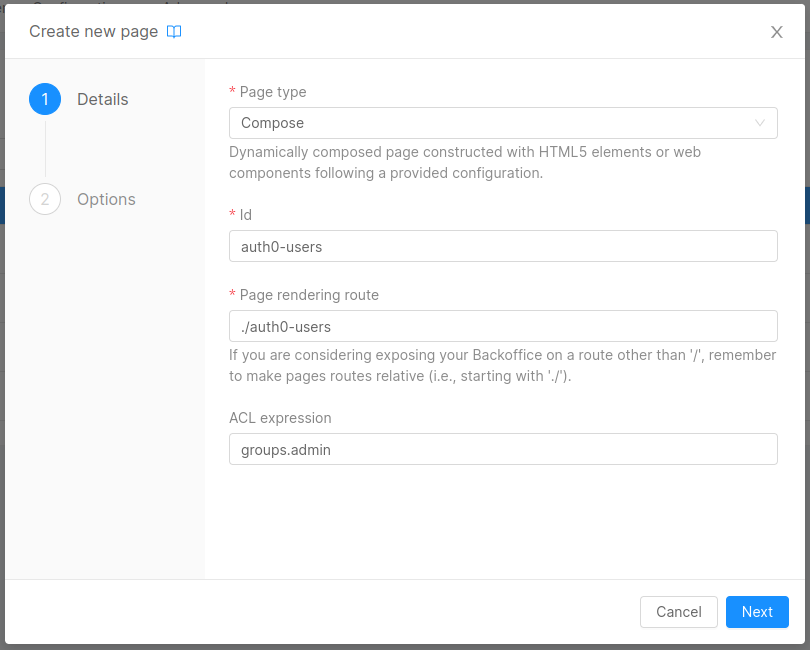Click the Page rendering route field

tap(503, 326)
